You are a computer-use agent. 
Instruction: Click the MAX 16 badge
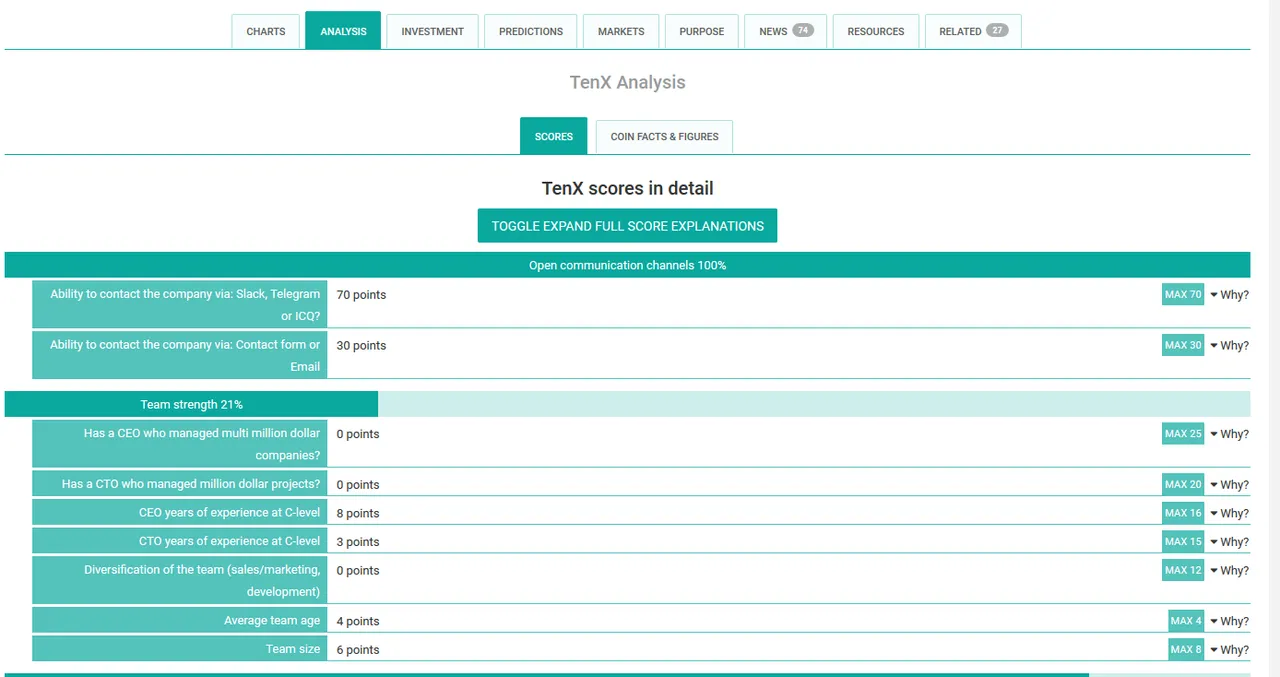coord(1183,513)
